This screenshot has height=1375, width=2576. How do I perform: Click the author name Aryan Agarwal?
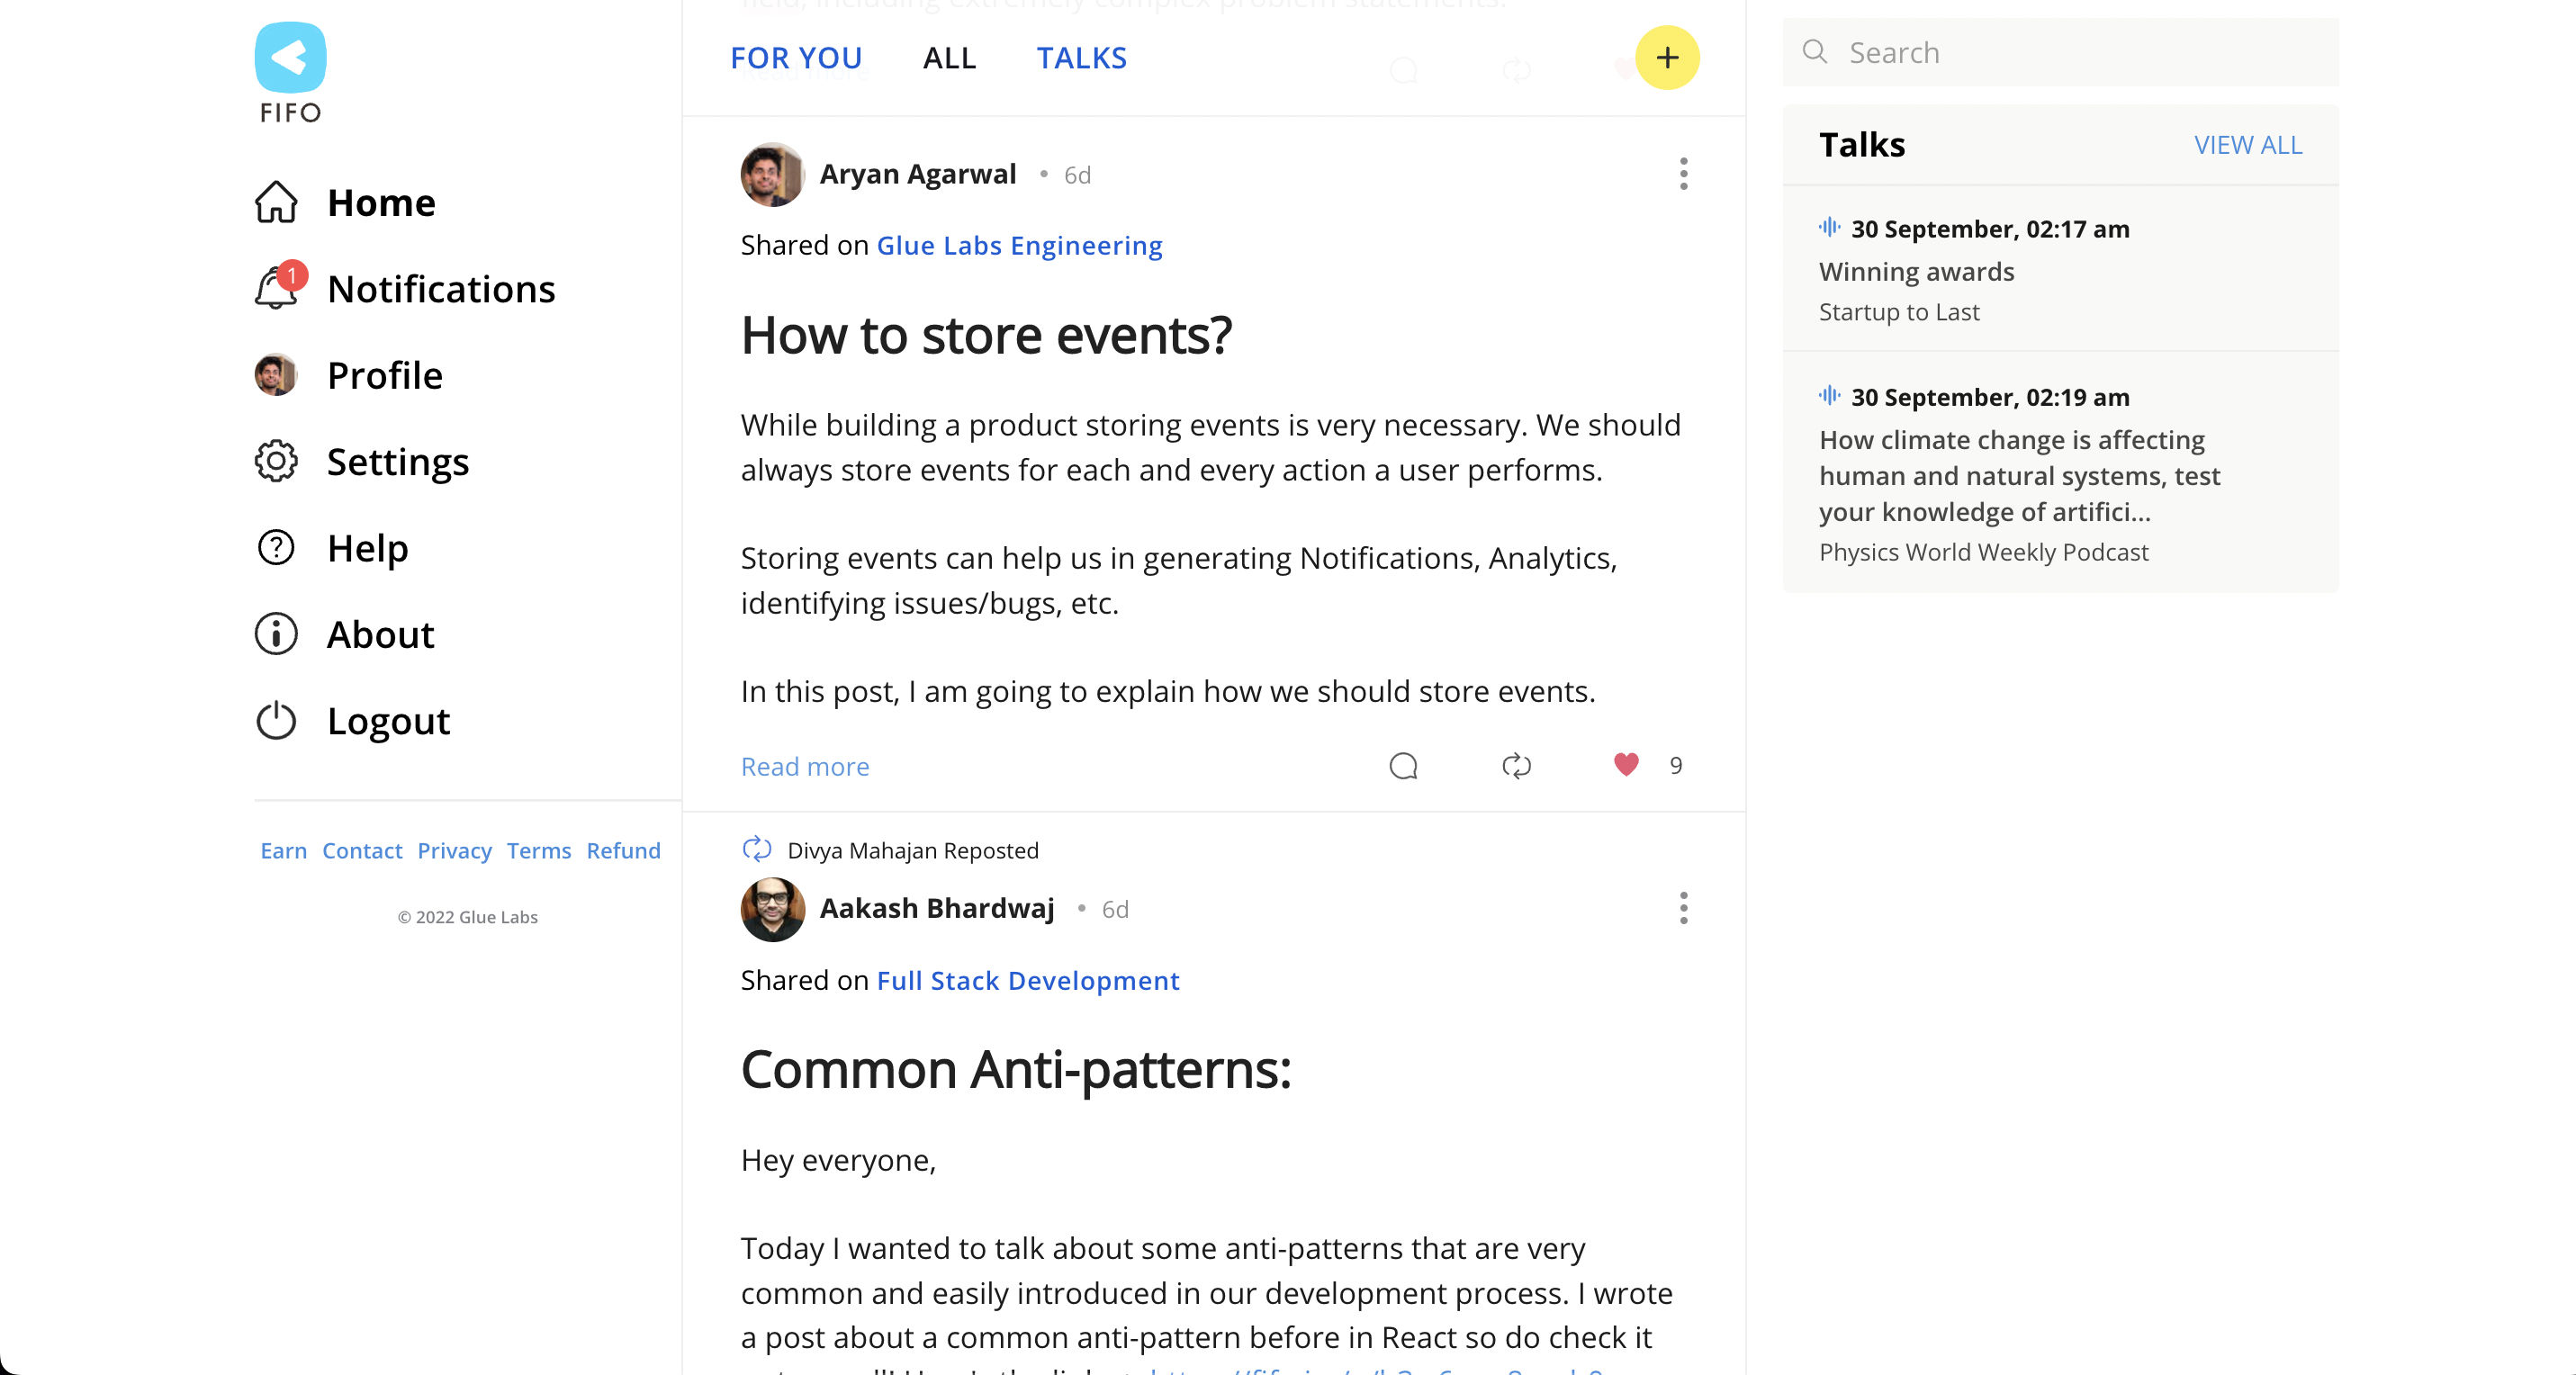(918, 174)
